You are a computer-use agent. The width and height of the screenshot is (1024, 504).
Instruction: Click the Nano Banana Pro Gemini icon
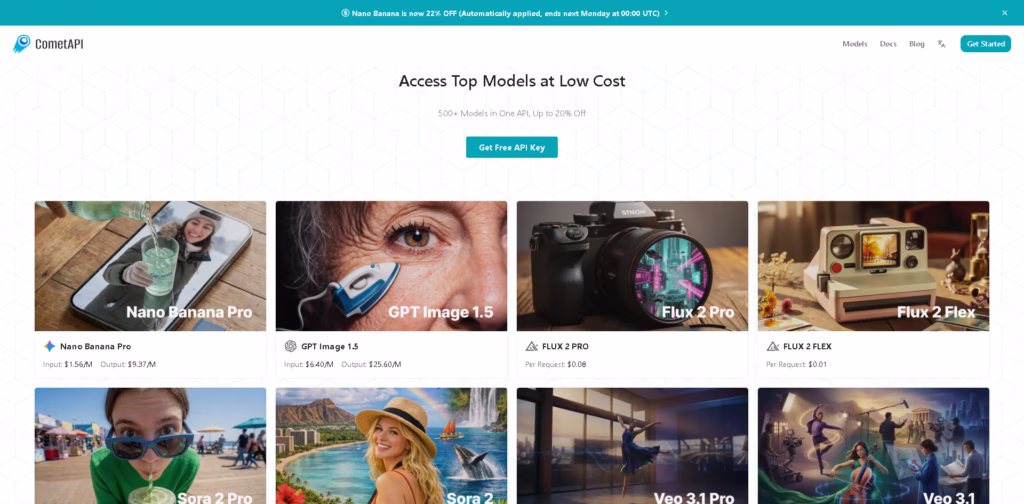[50, 346]
